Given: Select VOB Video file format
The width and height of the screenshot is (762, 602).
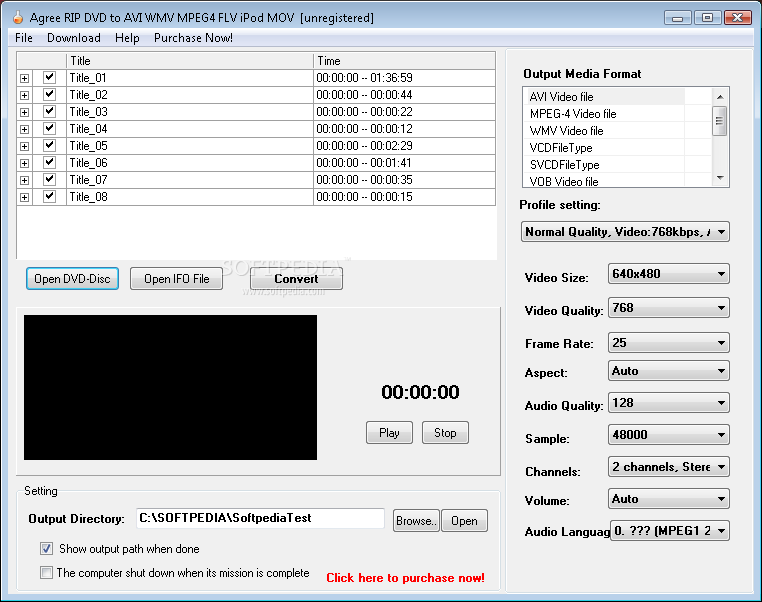Looking at the screenshot, I should coord(606,181).
